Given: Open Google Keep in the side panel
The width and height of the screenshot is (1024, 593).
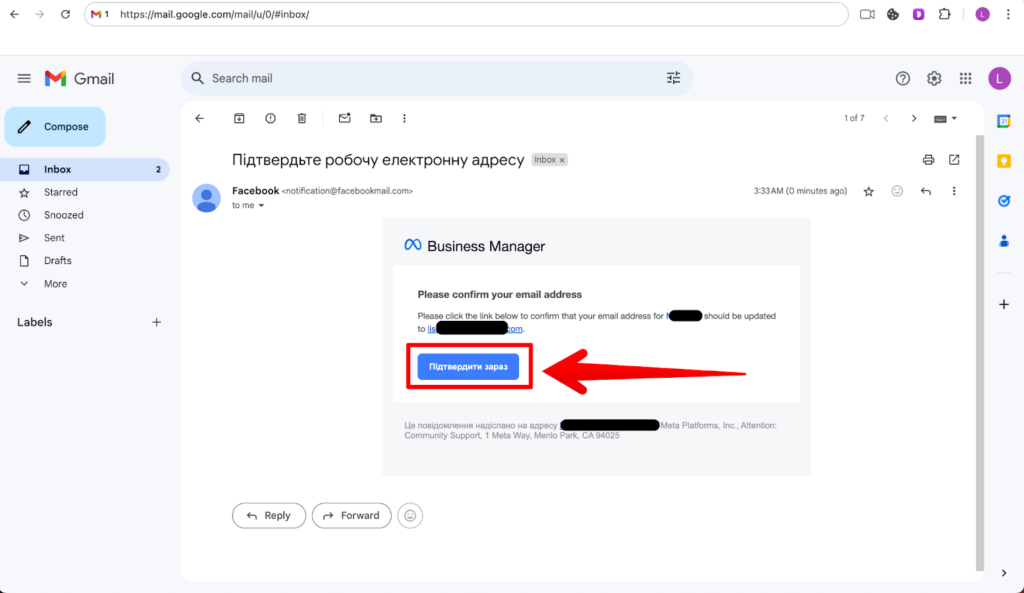Looking at the screenshot, I should pos(1004,160).
